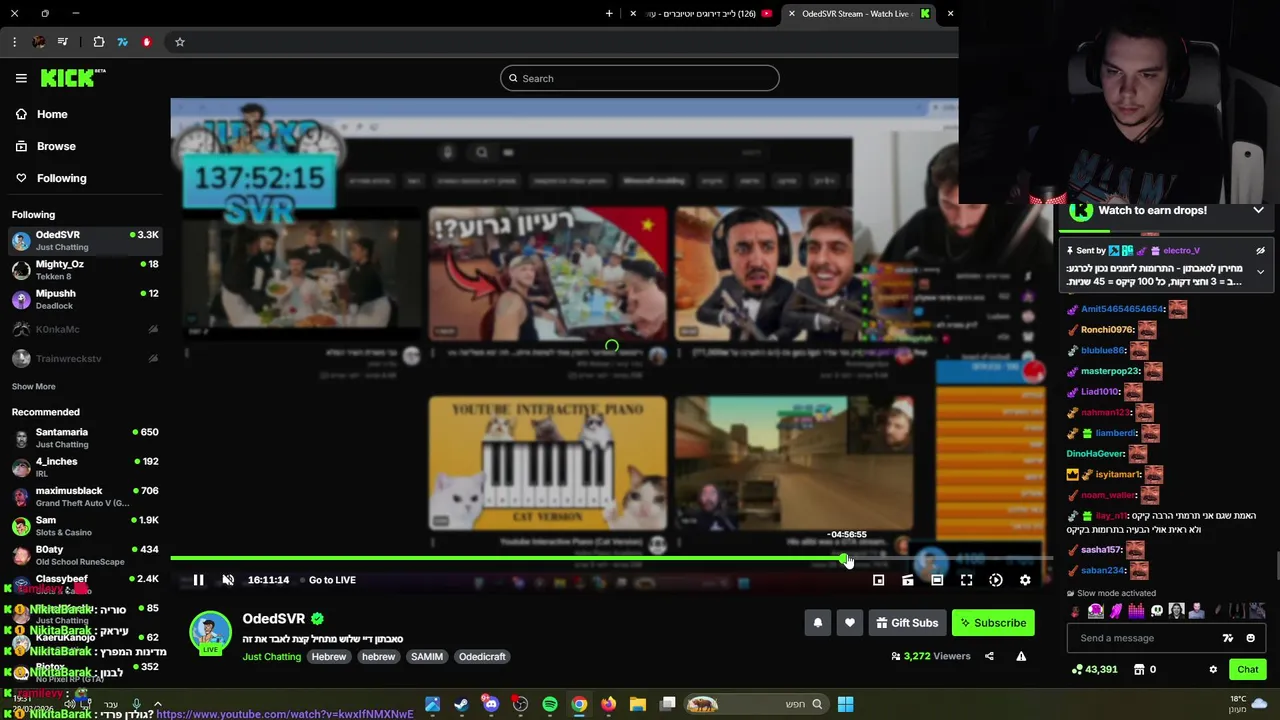Click username saban234 in chat
Screen dimensions: 1280x720
coord(1104,570)
